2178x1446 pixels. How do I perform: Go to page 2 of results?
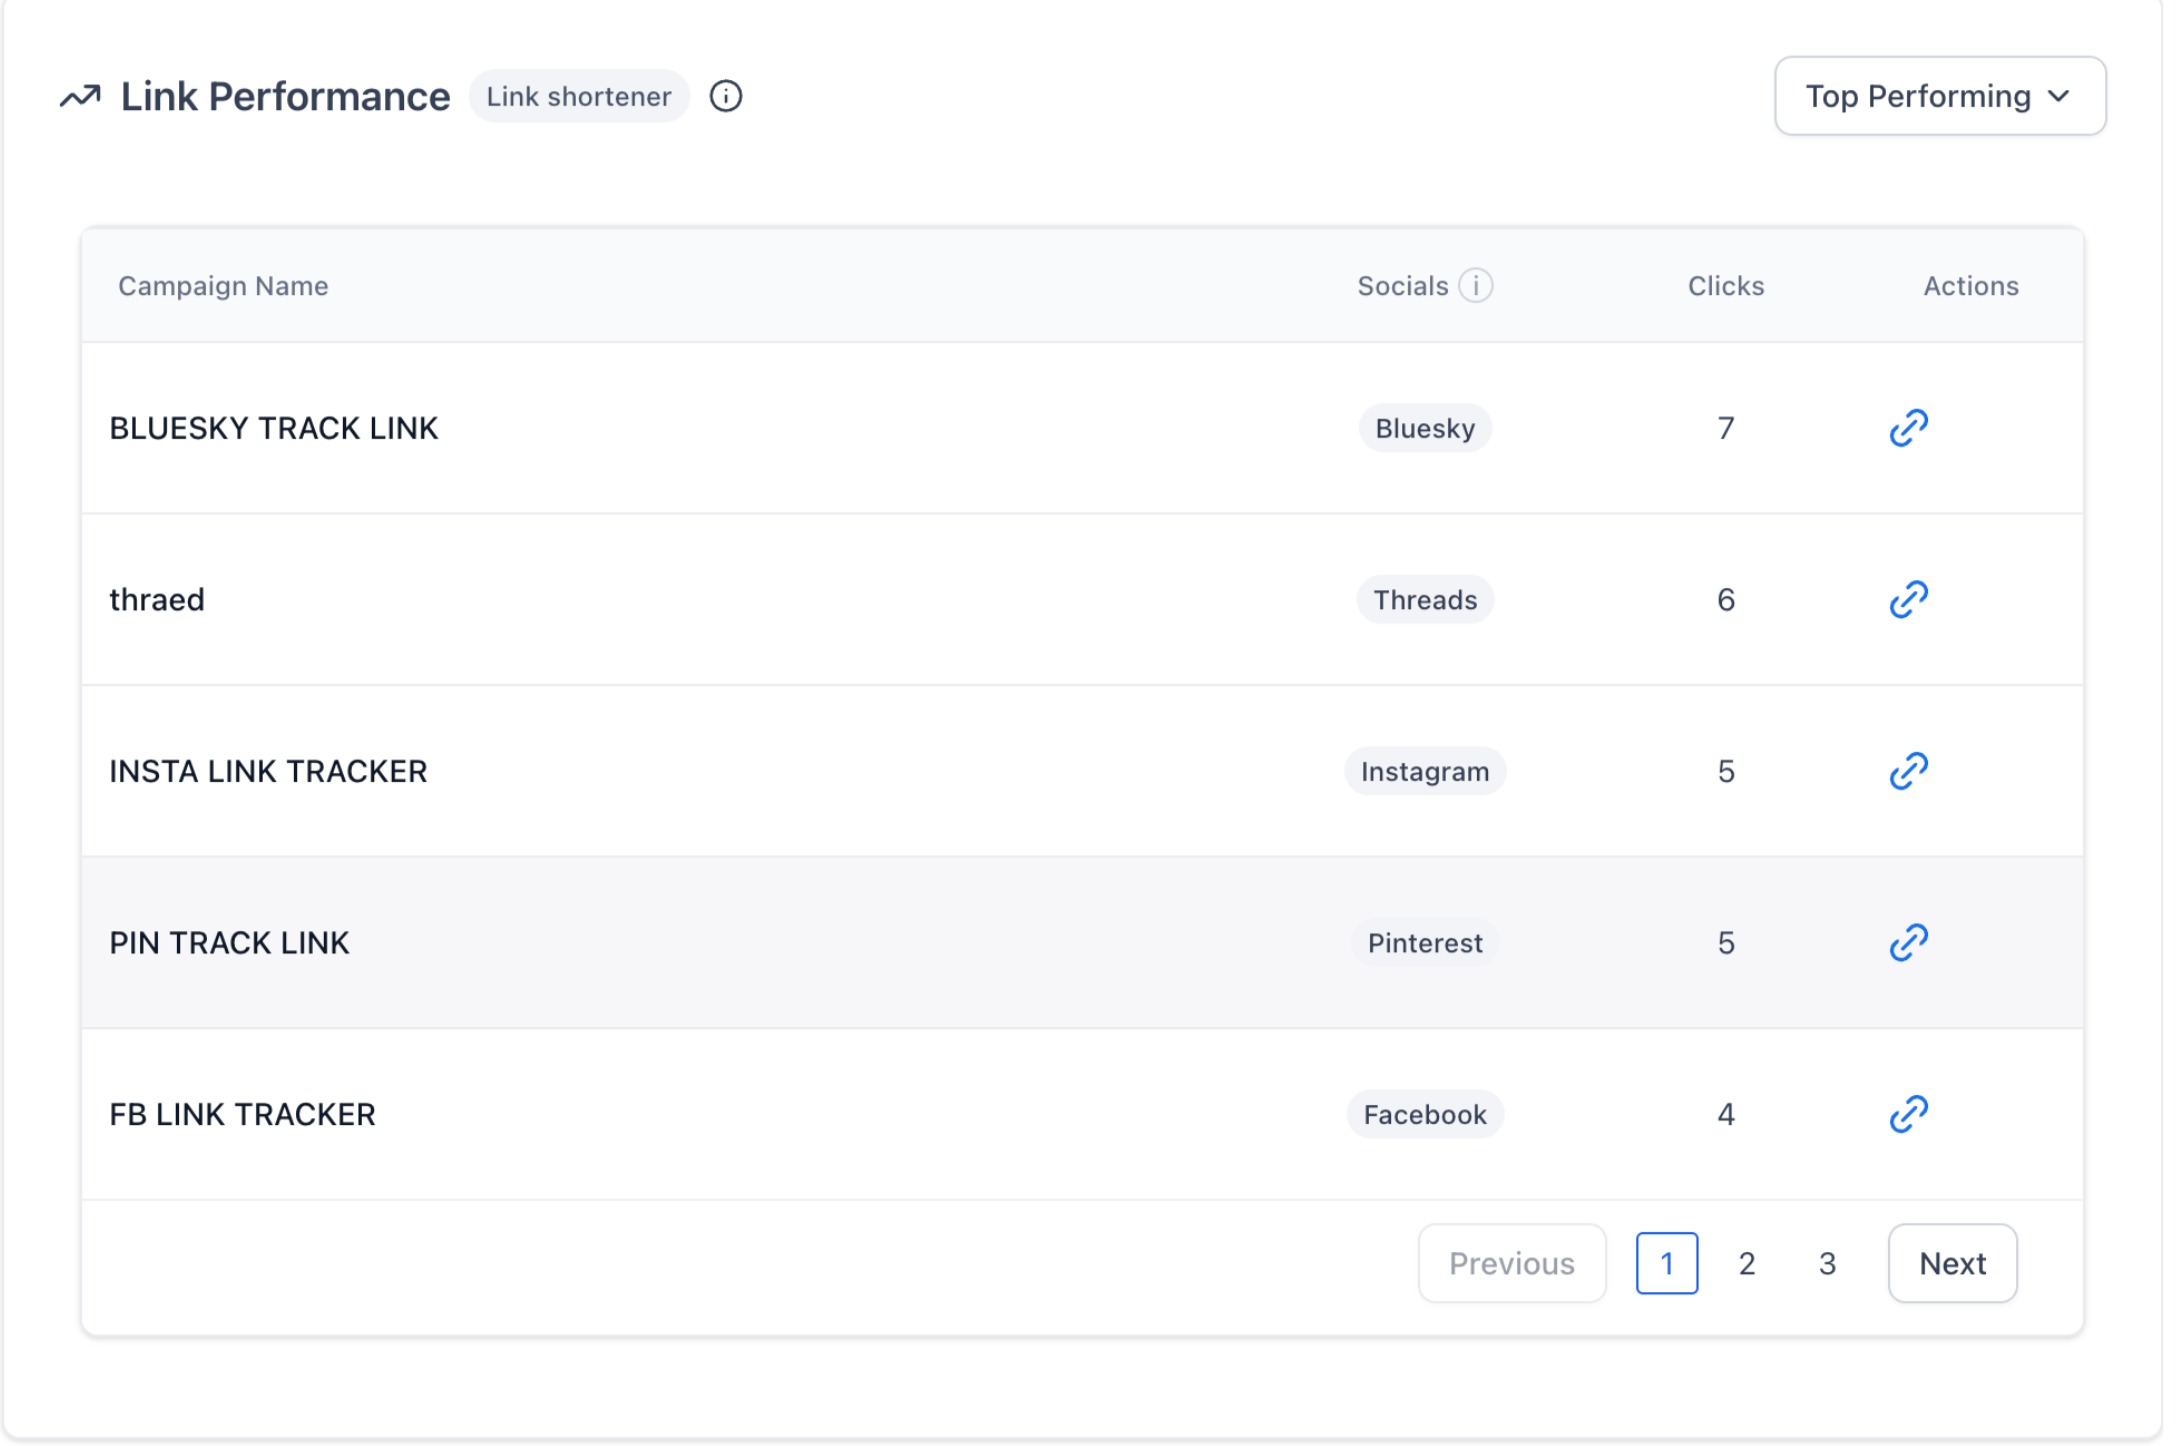click(1747, 1263)
